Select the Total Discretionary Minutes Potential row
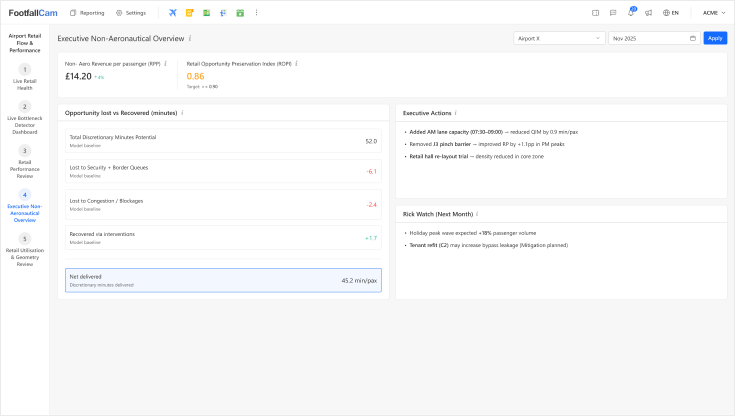This screenshot has height=416, width=735. point(223,141)
